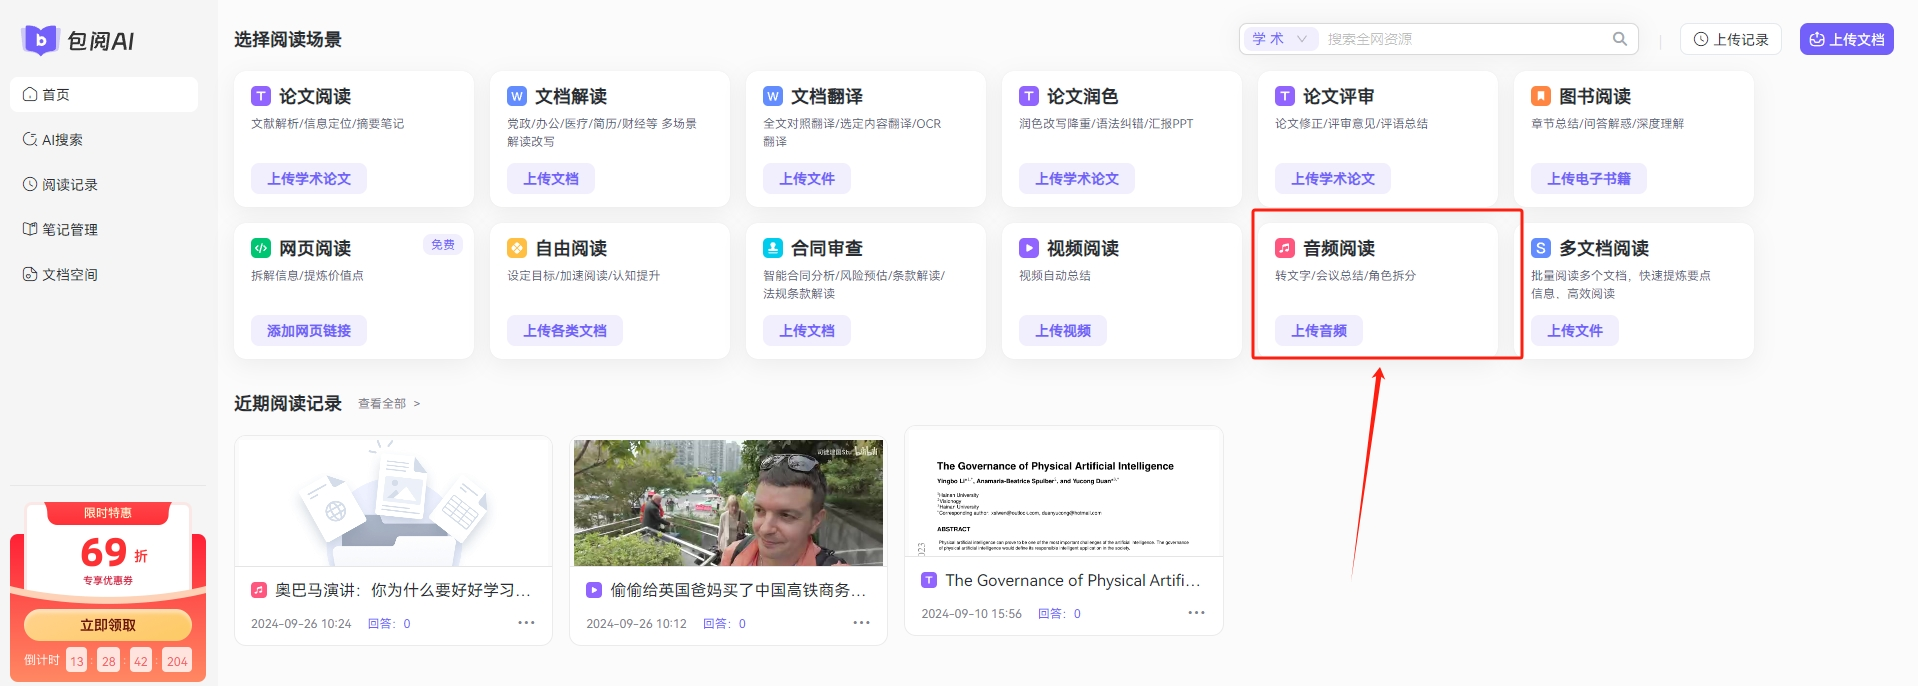The height and width of the screenshot is (686, 1918).
Task: Open the 奥巴马演讲 record thumbnail
Action: click(393, 501)
